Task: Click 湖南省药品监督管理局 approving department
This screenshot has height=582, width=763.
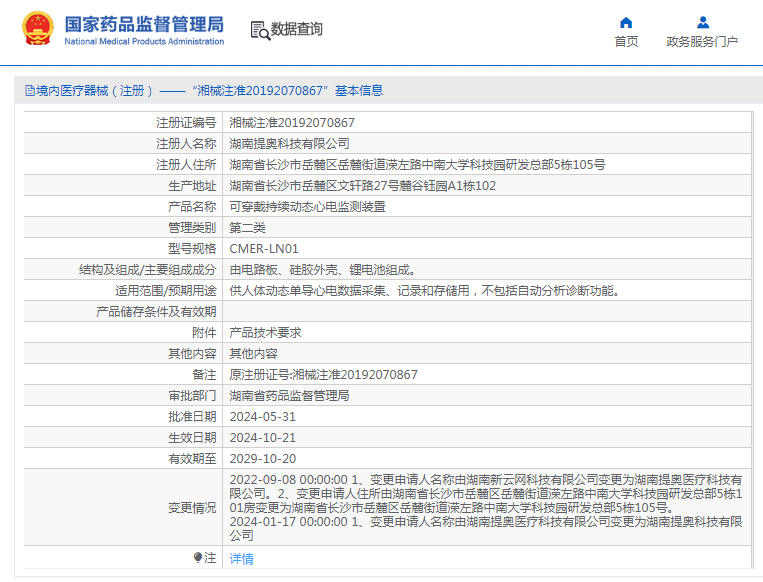Action: tap(290, 395)
